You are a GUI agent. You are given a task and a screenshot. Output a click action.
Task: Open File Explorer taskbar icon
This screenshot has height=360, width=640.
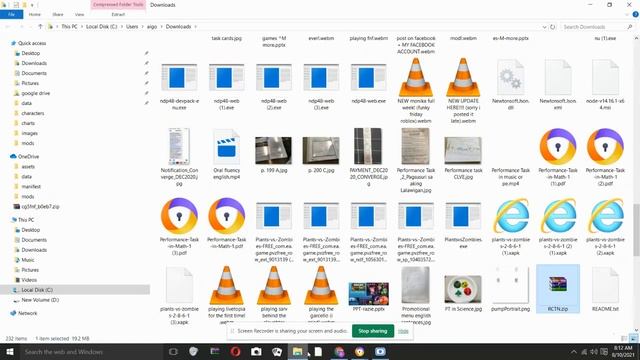click(x=297, y=351)
